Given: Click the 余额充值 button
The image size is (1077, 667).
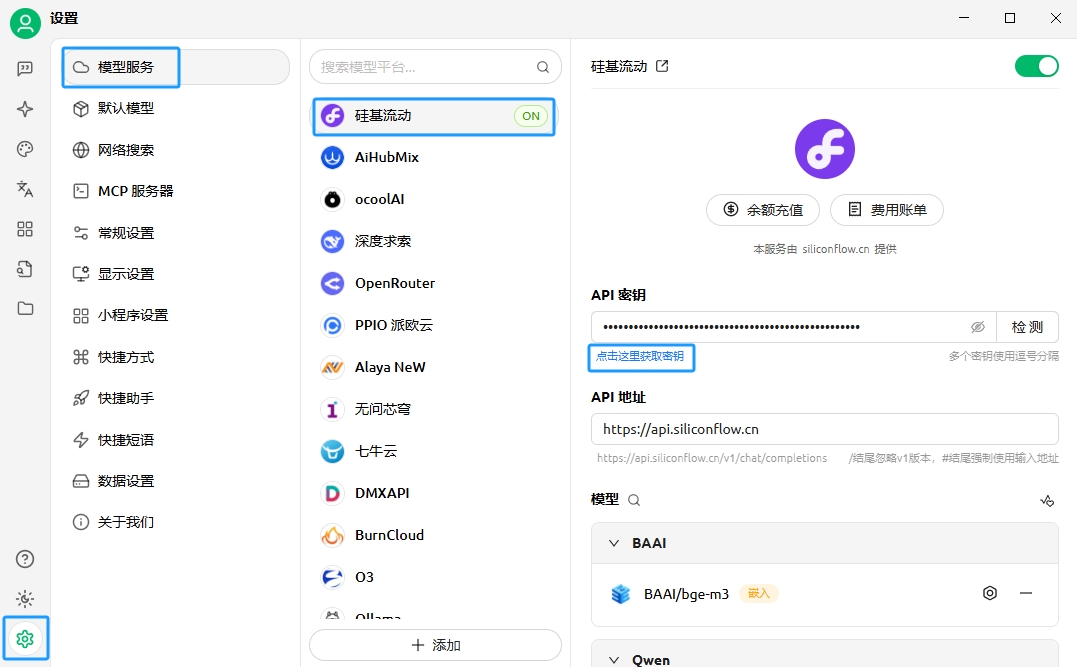Looking at the screenshot, I should 762,210.
